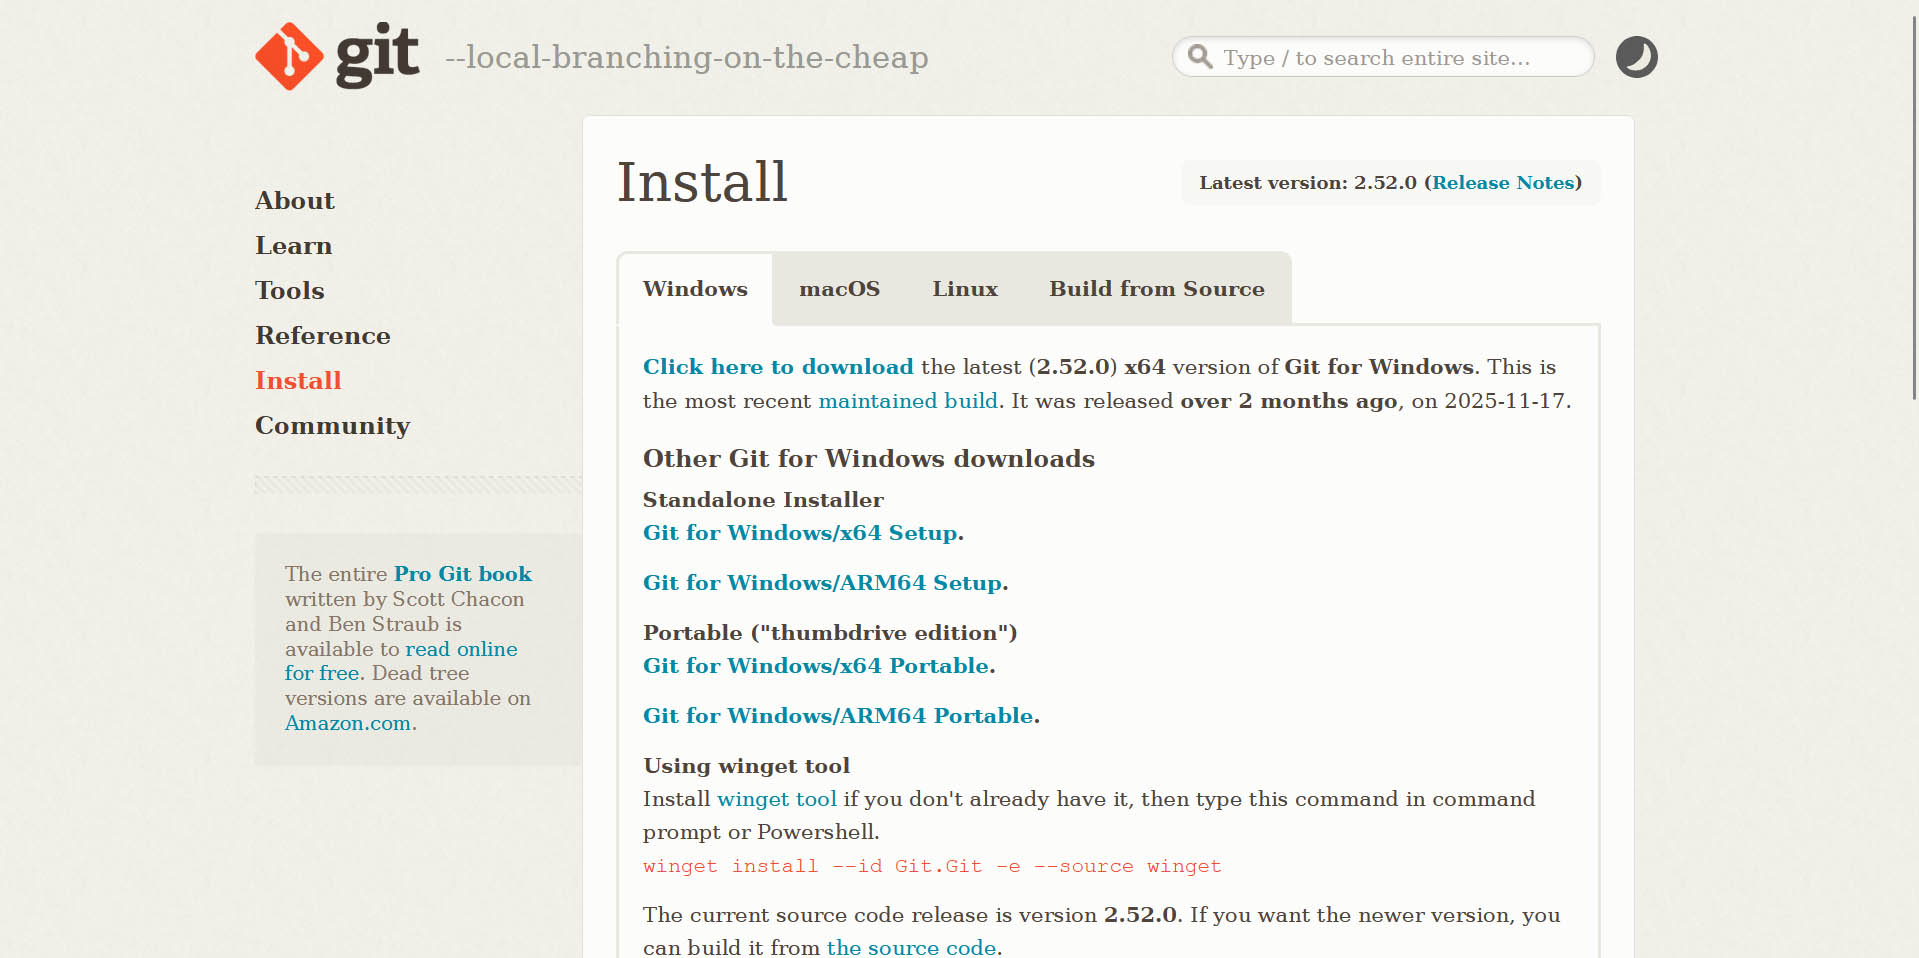Click the 'read online for free' link
1919x958 pixels.
[401, 661]
